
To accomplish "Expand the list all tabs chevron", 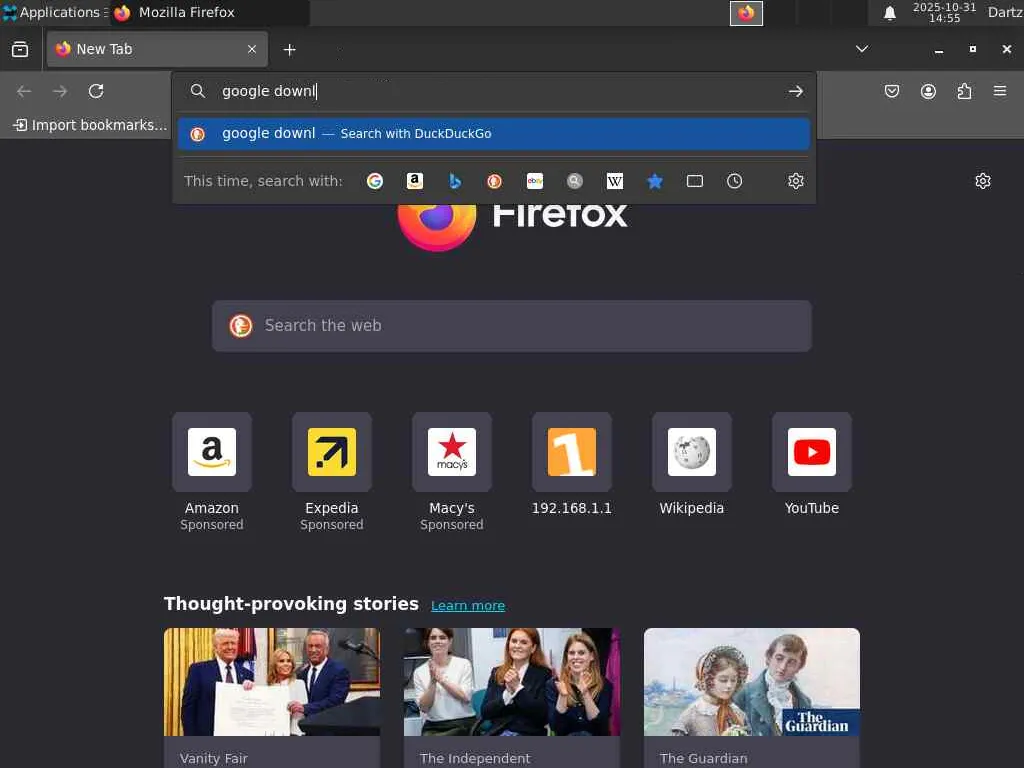I will click(x=862, y=49).
